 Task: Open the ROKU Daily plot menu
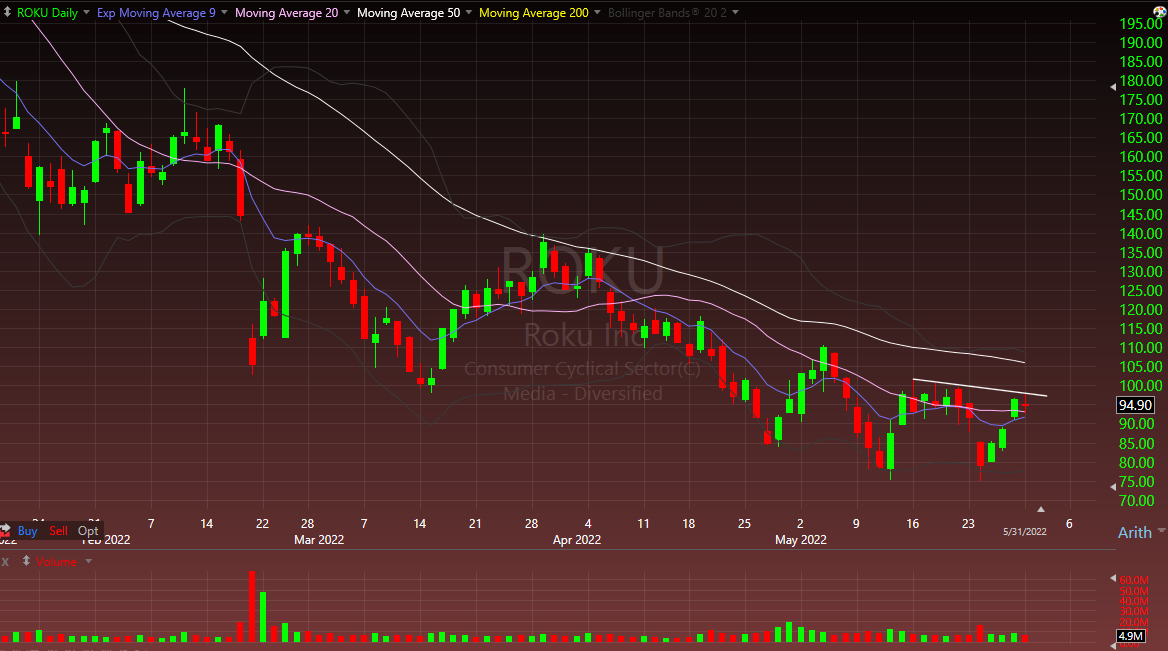pos(86,13)
